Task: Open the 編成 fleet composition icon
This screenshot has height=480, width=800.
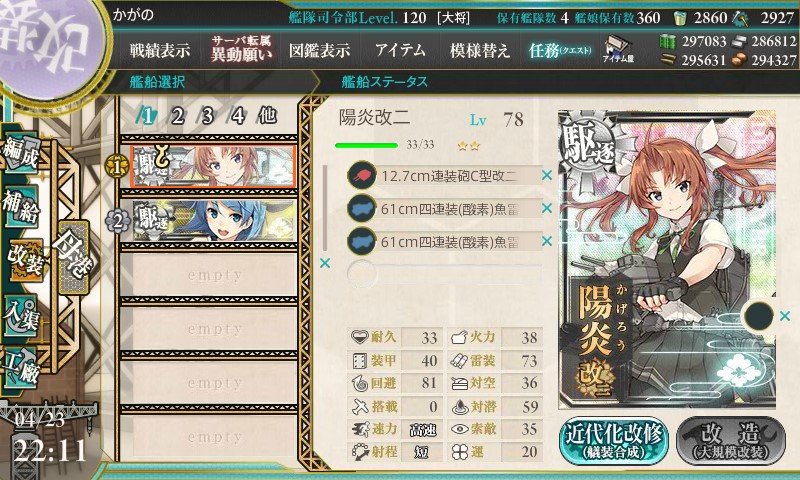Action: tap(21, 154)
